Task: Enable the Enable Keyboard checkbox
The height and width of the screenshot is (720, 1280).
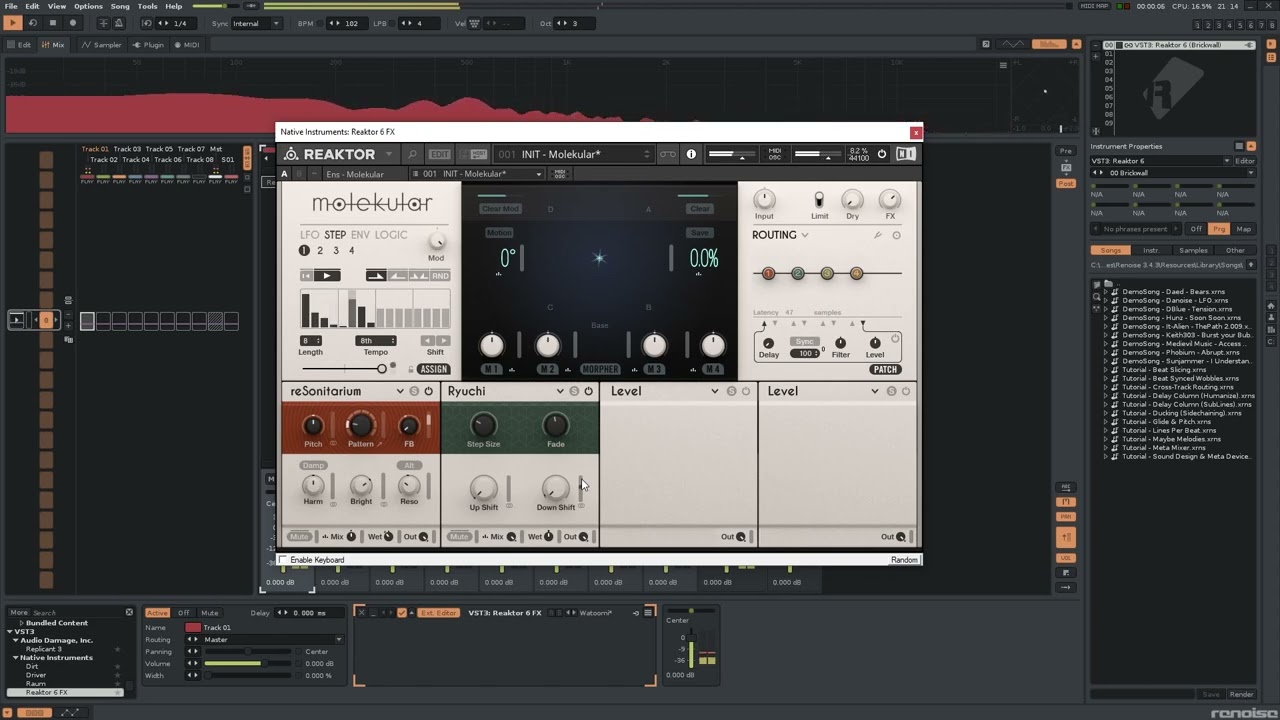Action: tap(283, 560)
